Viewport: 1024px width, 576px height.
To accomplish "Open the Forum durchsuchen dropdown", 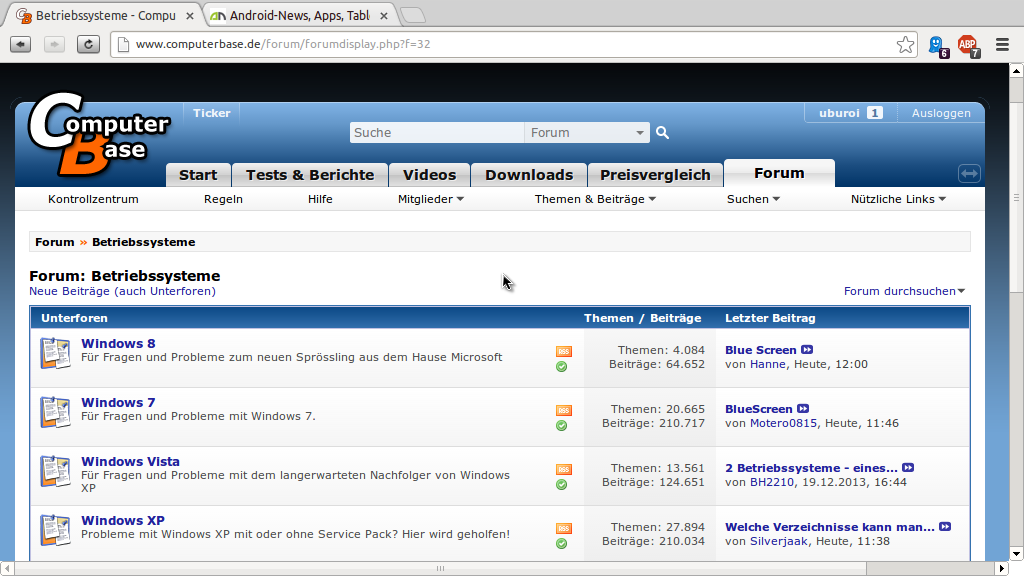I will click(904, 291).
